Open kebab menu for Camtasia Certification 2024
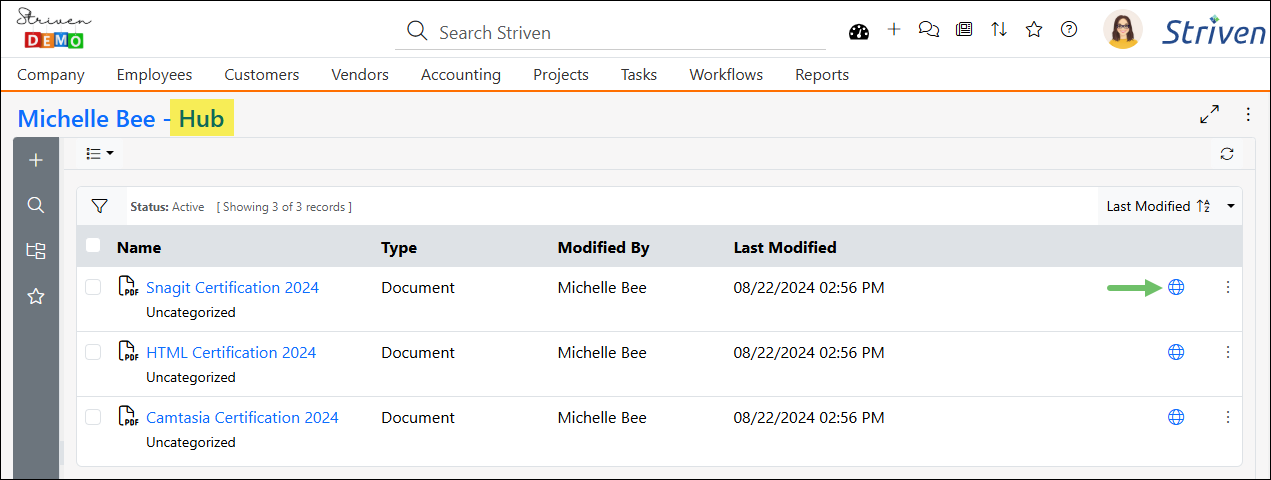This screenshot has width=1271, height=480. [x=1228, y=417]
